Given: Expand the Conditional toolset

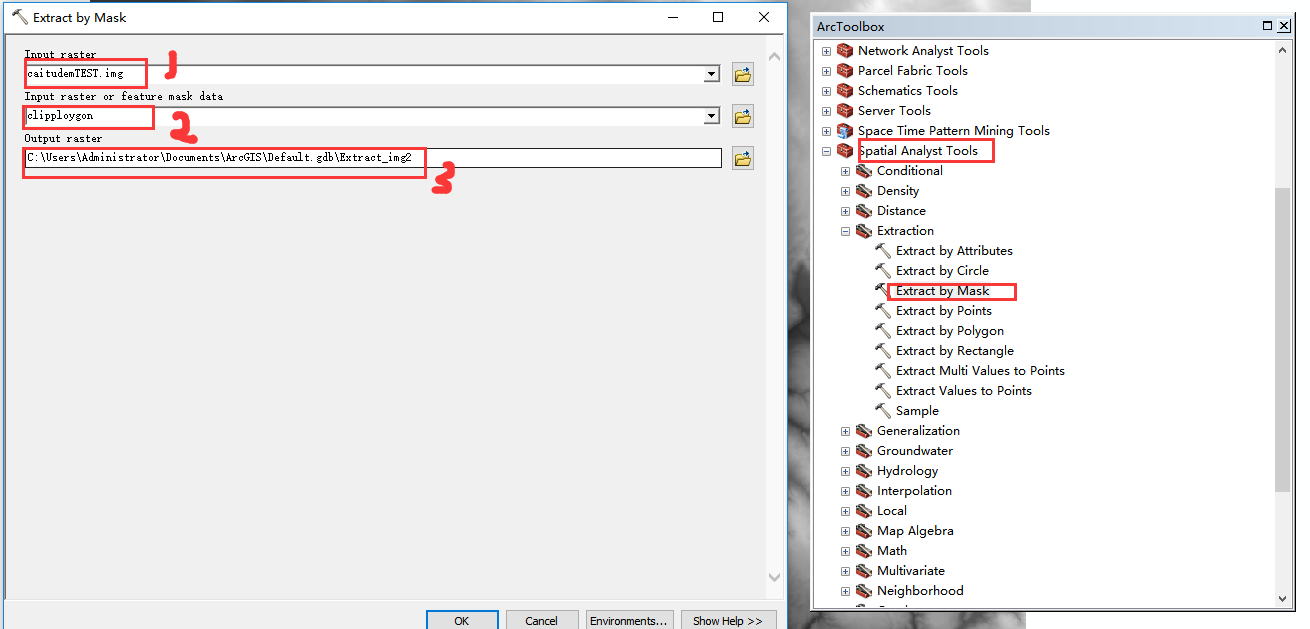Looking at the screenshot, I should pyautogui.click(x=845, y=171).
